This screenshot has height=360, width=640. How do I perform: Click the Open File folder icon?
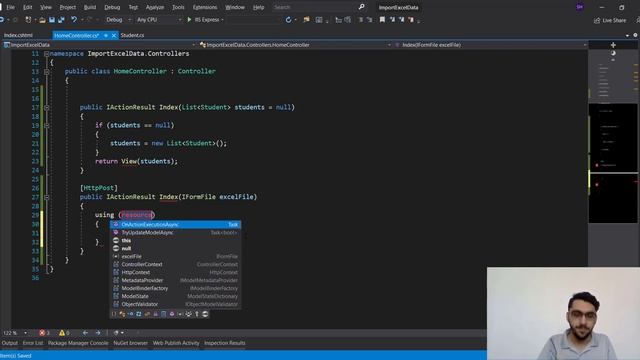tap(42, 20)
